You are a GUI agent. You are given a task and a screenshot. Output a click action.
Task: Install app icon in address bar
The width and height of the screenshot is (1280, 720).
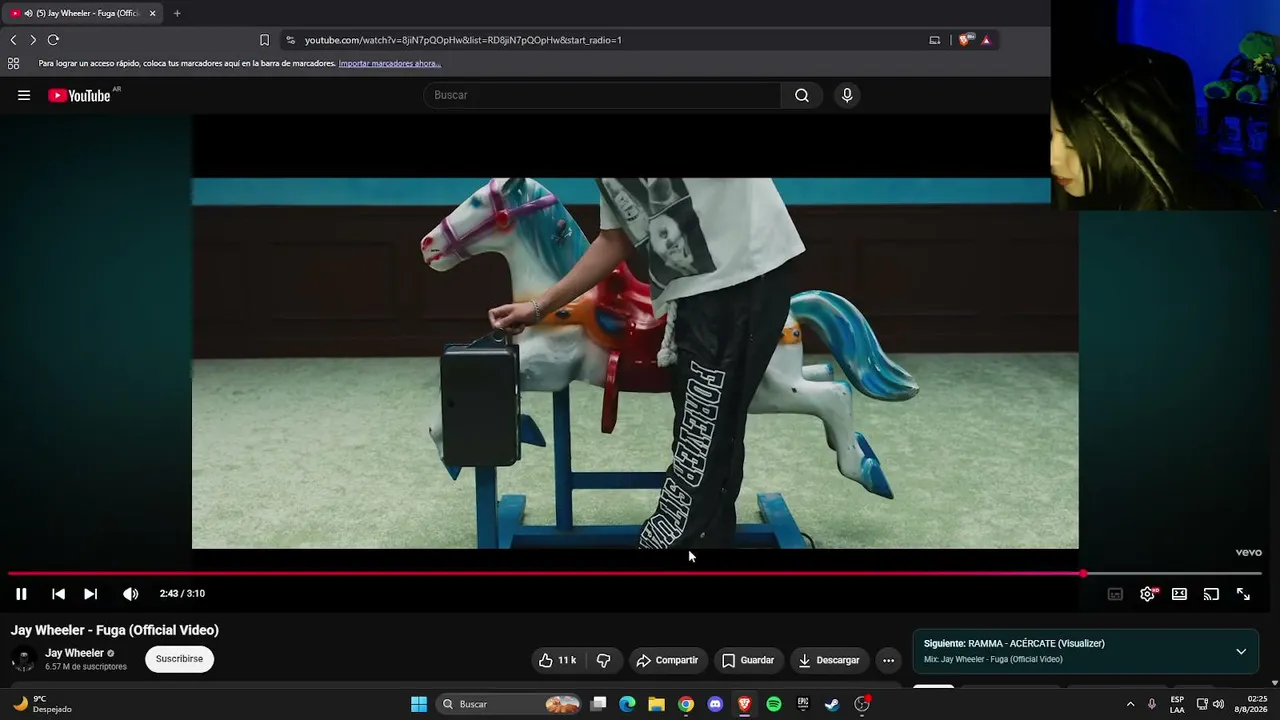[935, 40]
